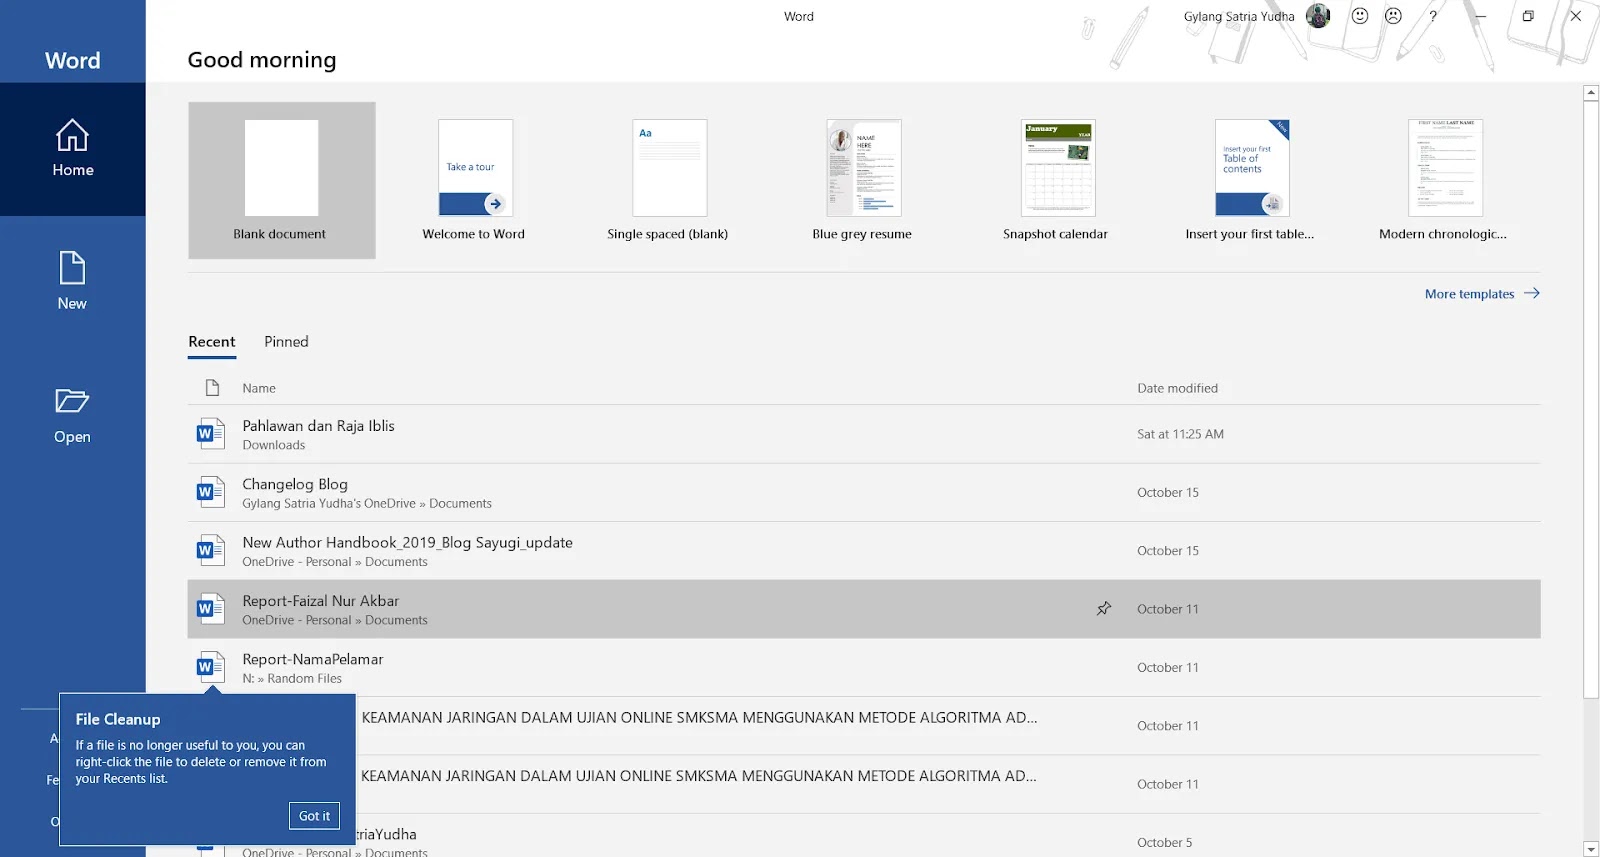Click the signed-in name Gylang Satria Yudha
This screenshot has height=857, width=1600.
tap(1239, 16)
